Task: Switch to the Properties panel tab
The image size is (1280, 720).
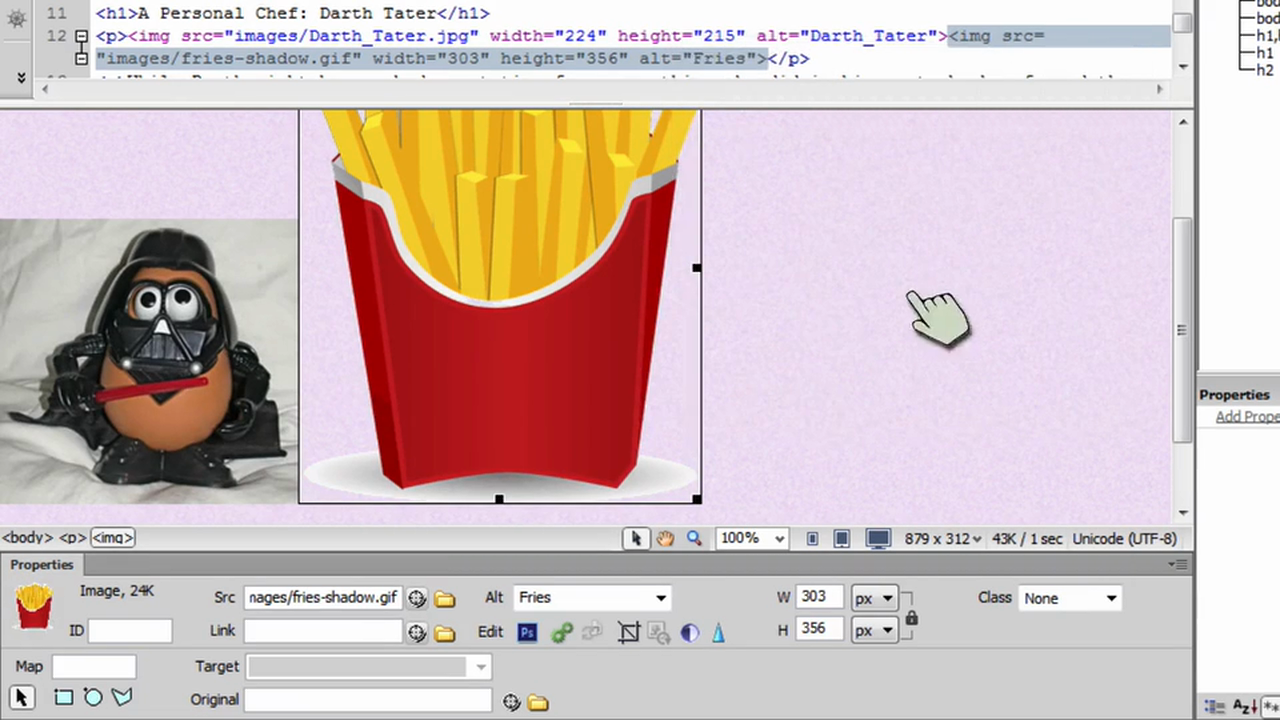Action: click(x=41, y=564)
